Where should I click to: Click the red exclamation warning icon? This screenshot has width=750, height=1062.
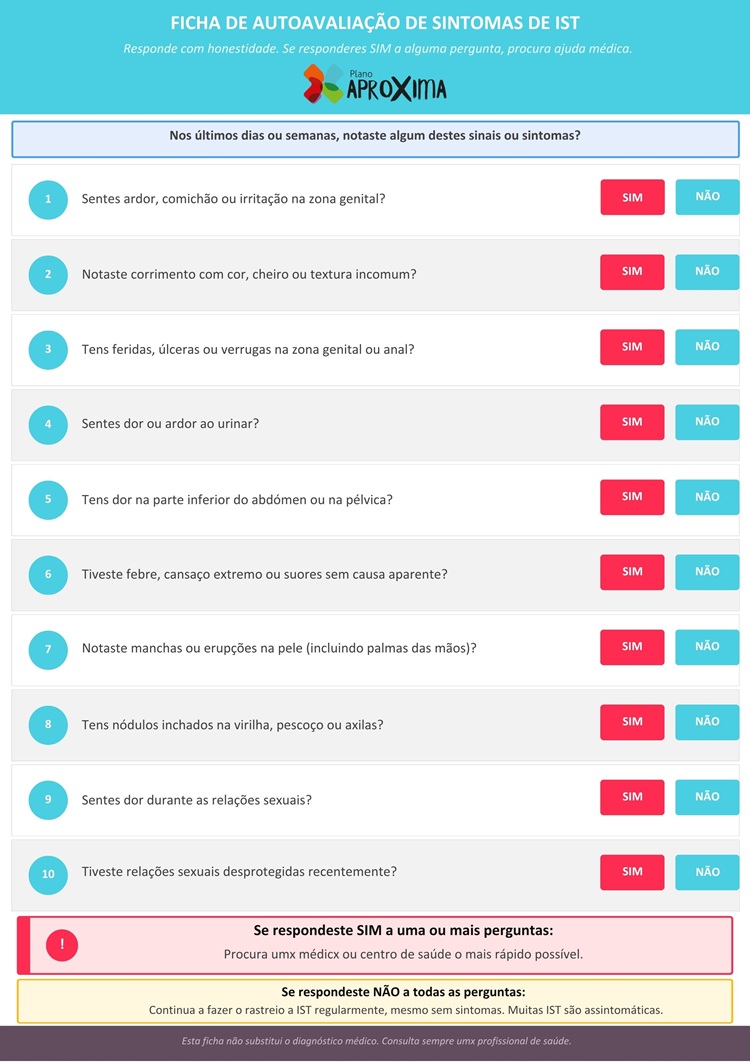(62, 944)
